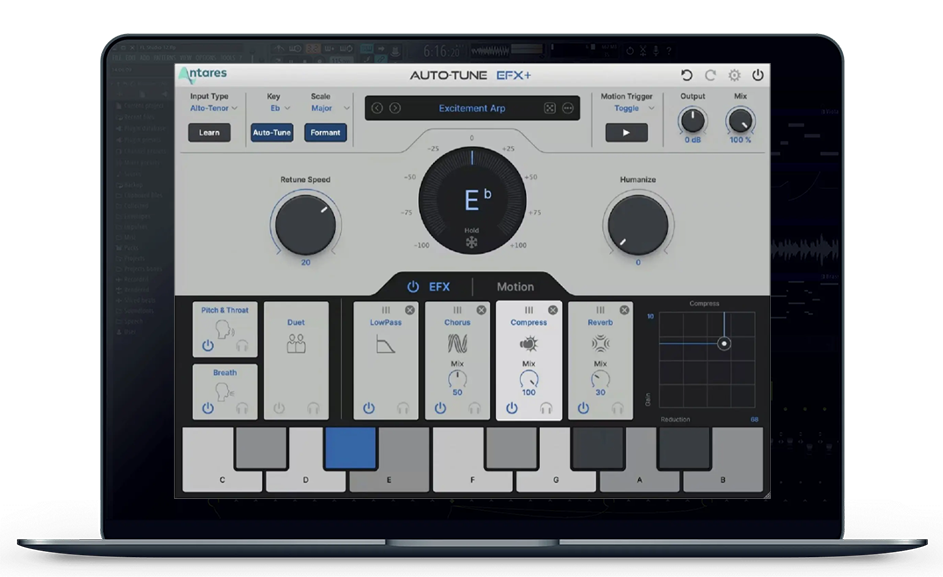The image size is (943, 577).
Task: Expand the Key dropdown showing Eb
Action: (279, 108)
